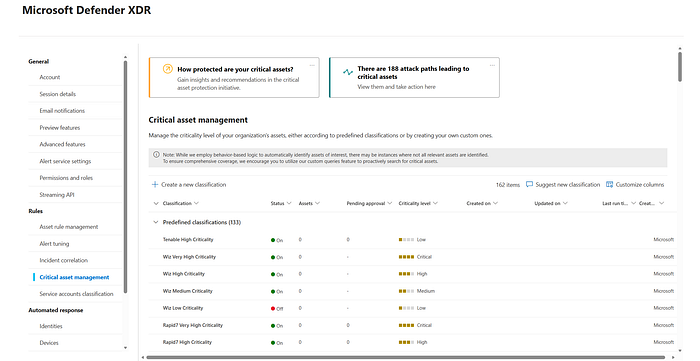Open Wiz Low Criticality classification
The width and height of the screenshot is (700, 361).
click(x=183, y=308)
